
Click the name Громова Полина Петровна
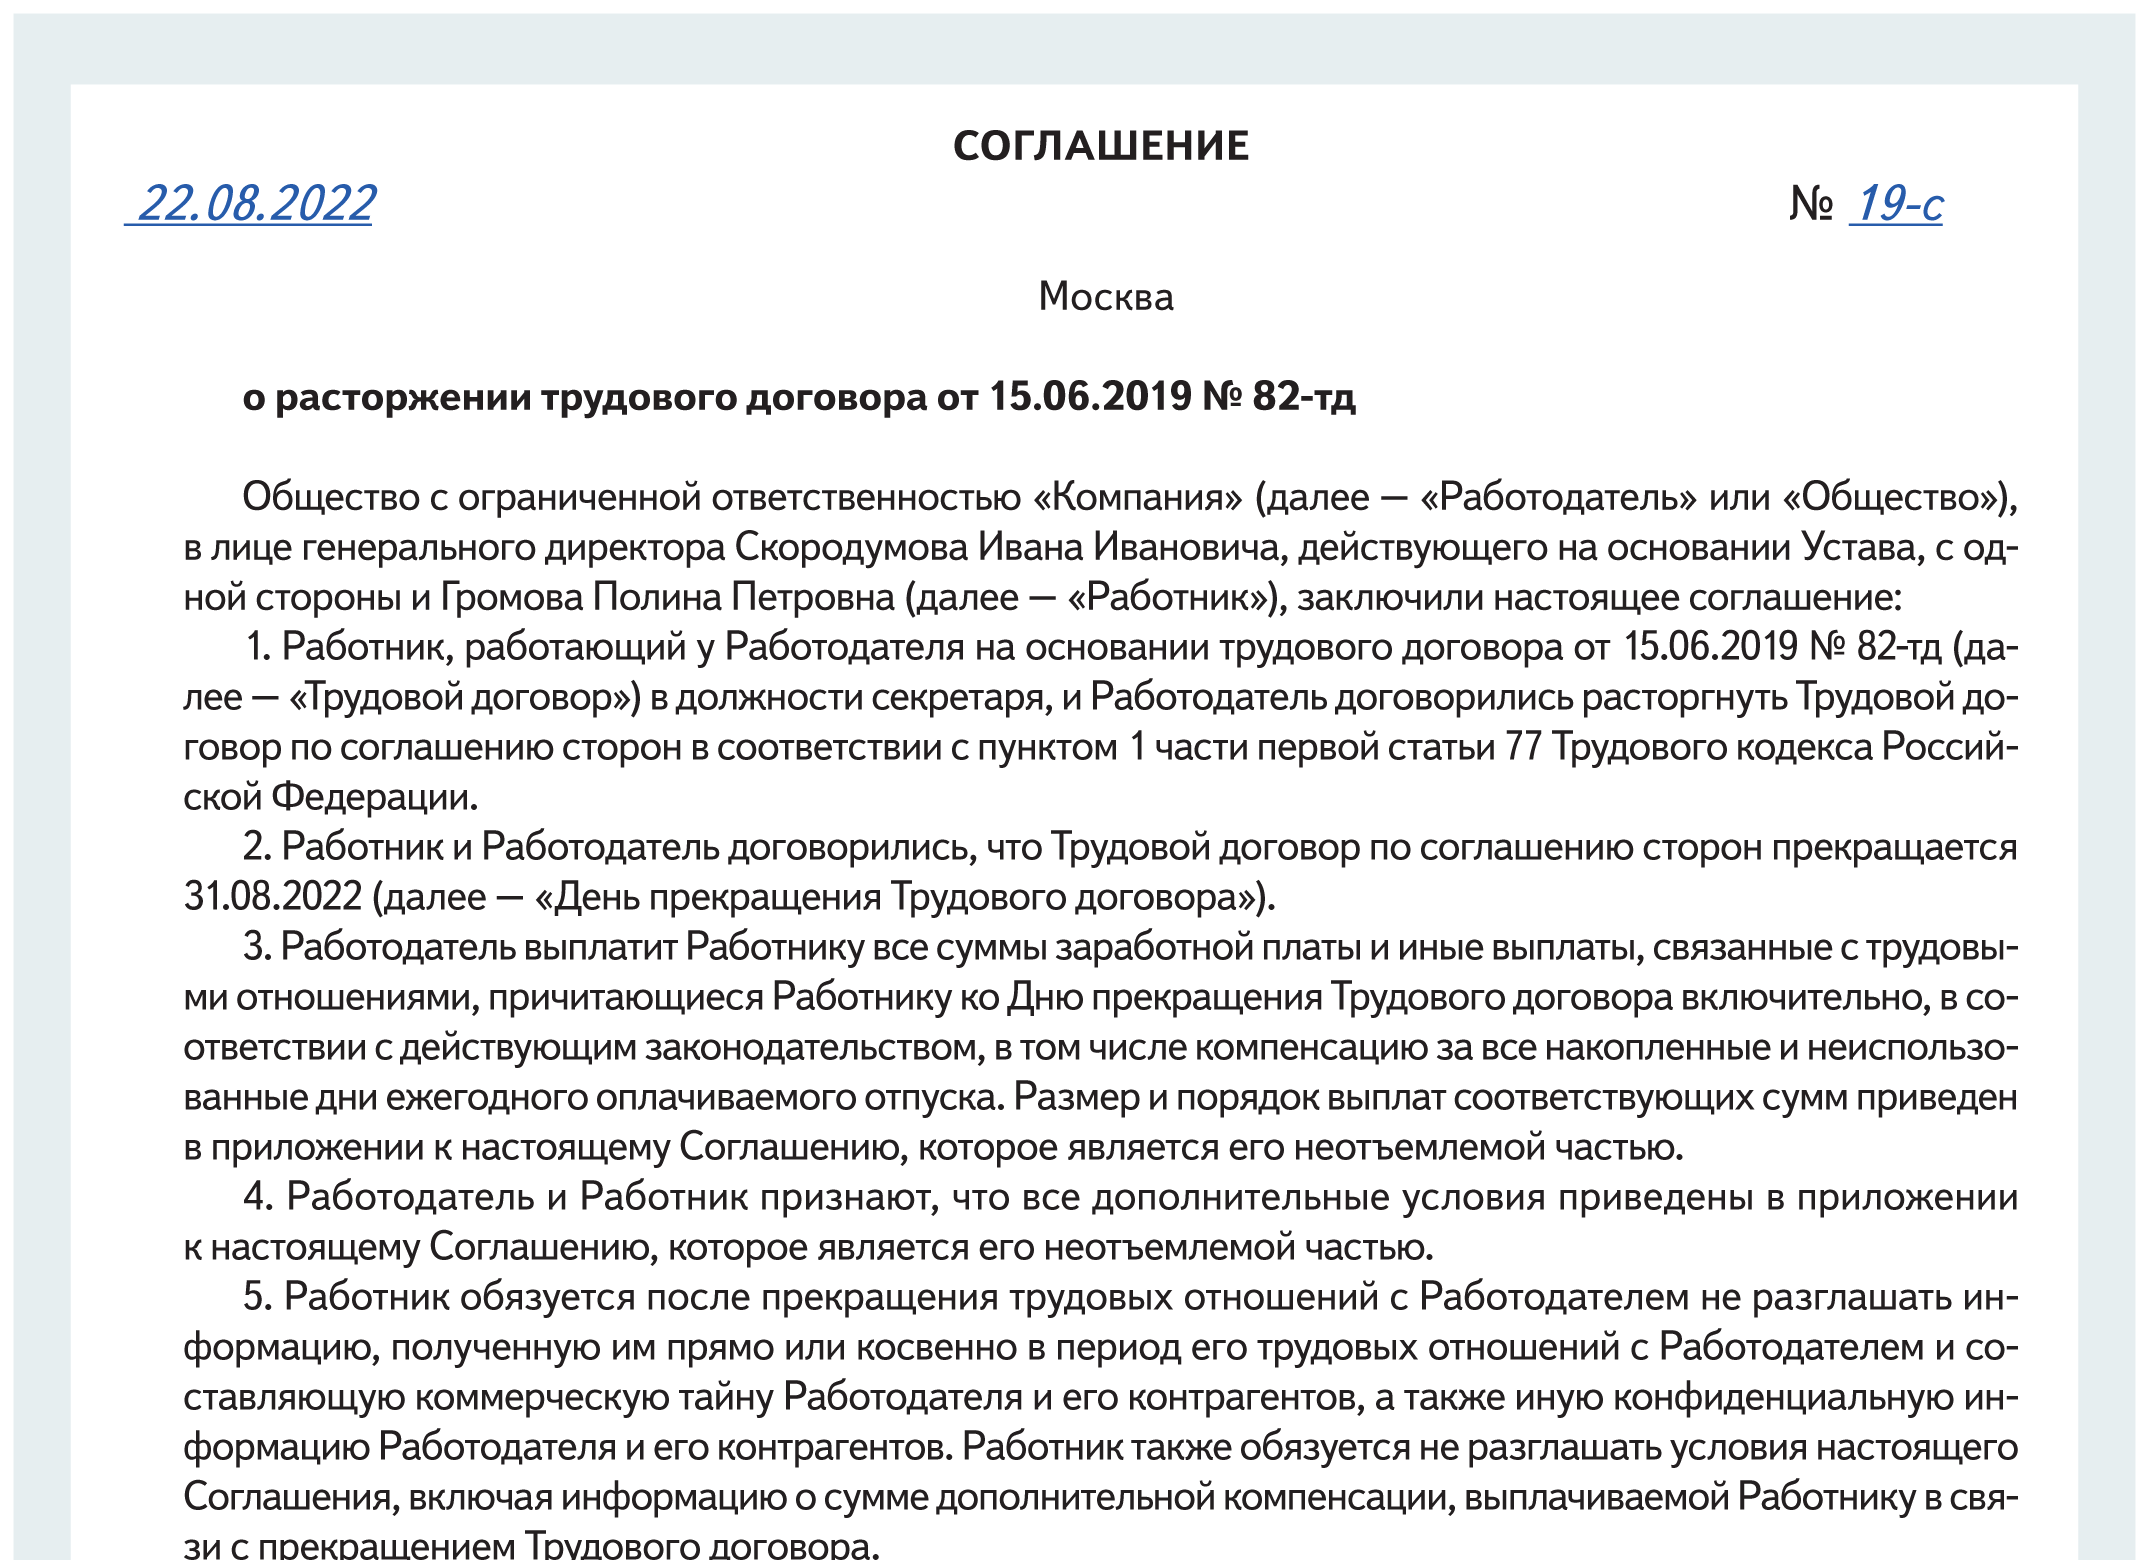pos(667,597)
